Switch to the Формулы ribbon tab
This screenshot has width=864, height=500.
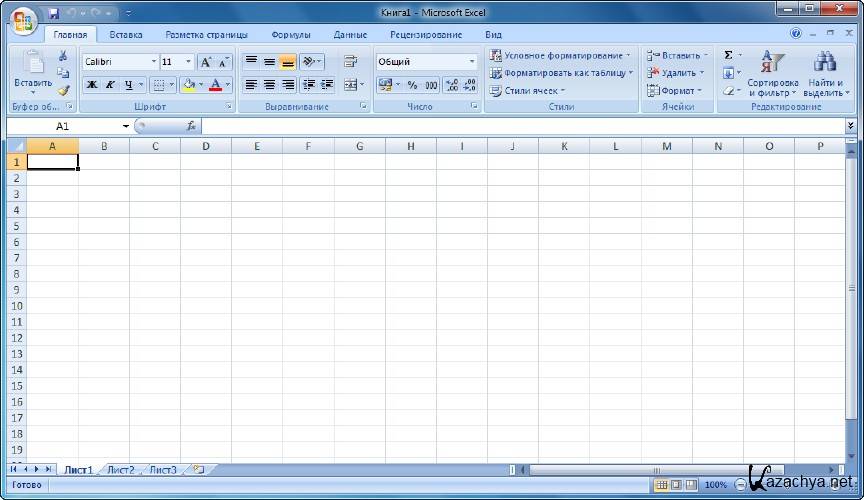click(291, 34)
